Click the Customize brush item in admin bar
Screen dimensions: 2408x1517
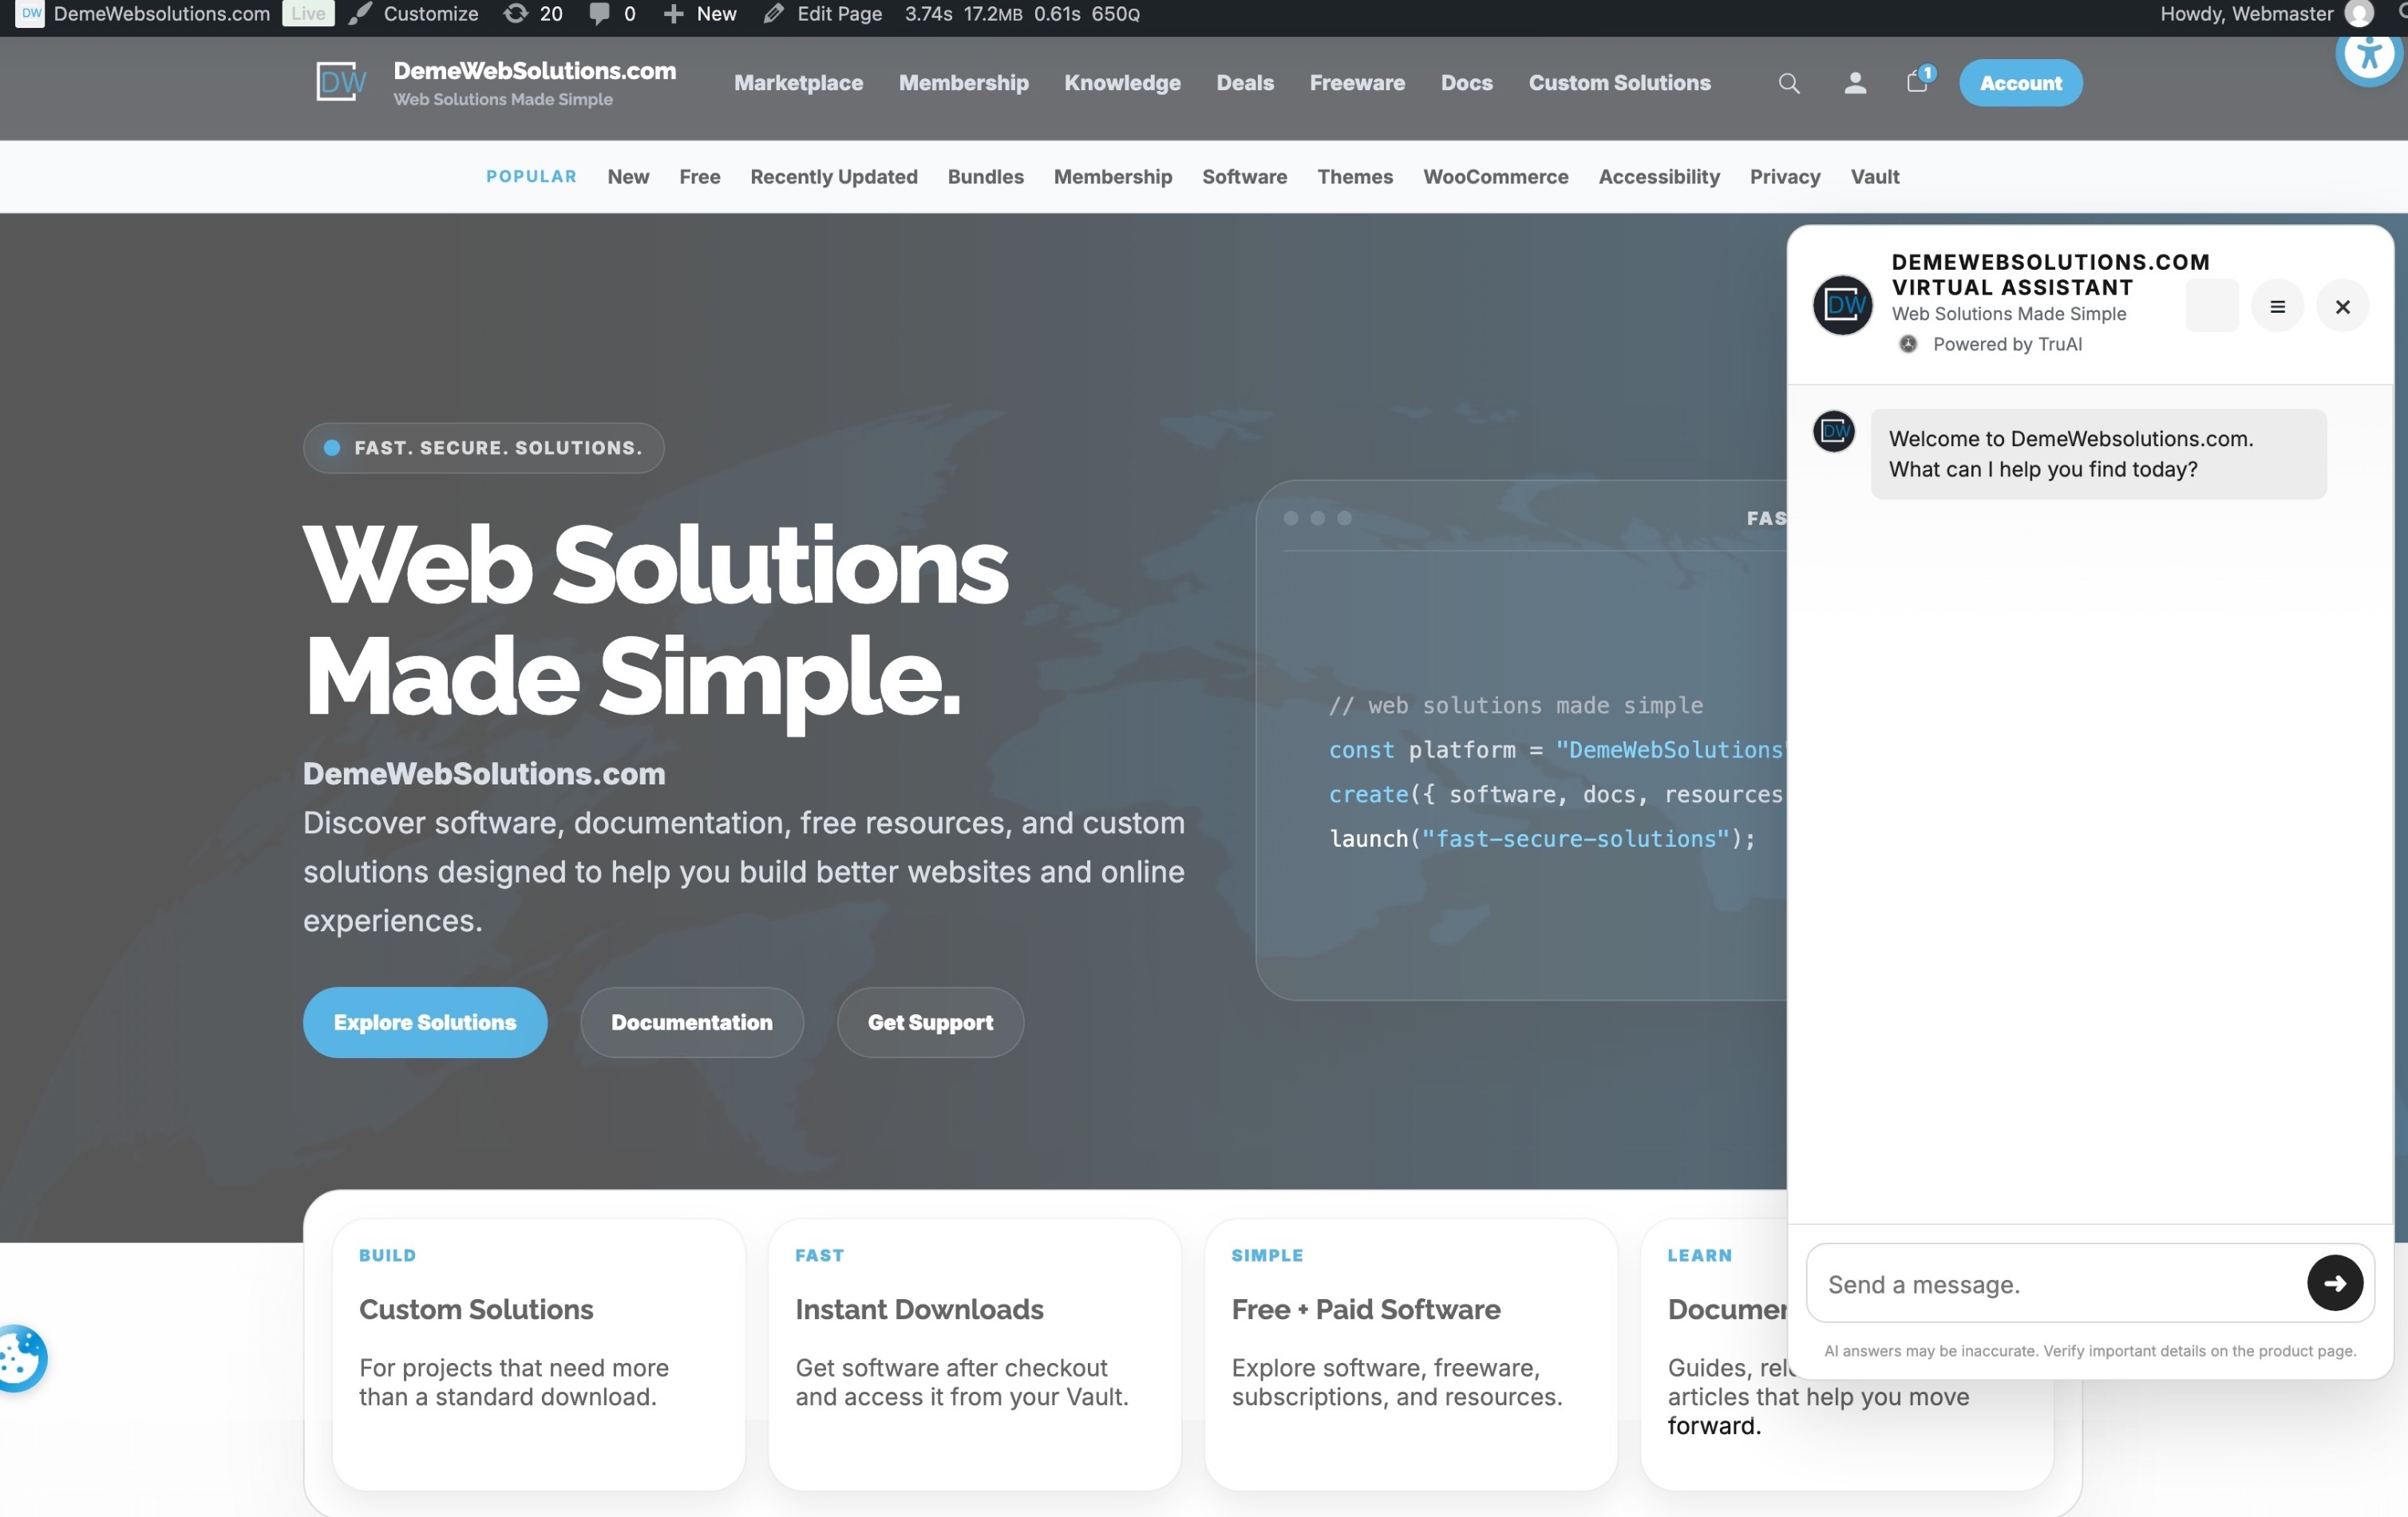(x=414, y=14)
